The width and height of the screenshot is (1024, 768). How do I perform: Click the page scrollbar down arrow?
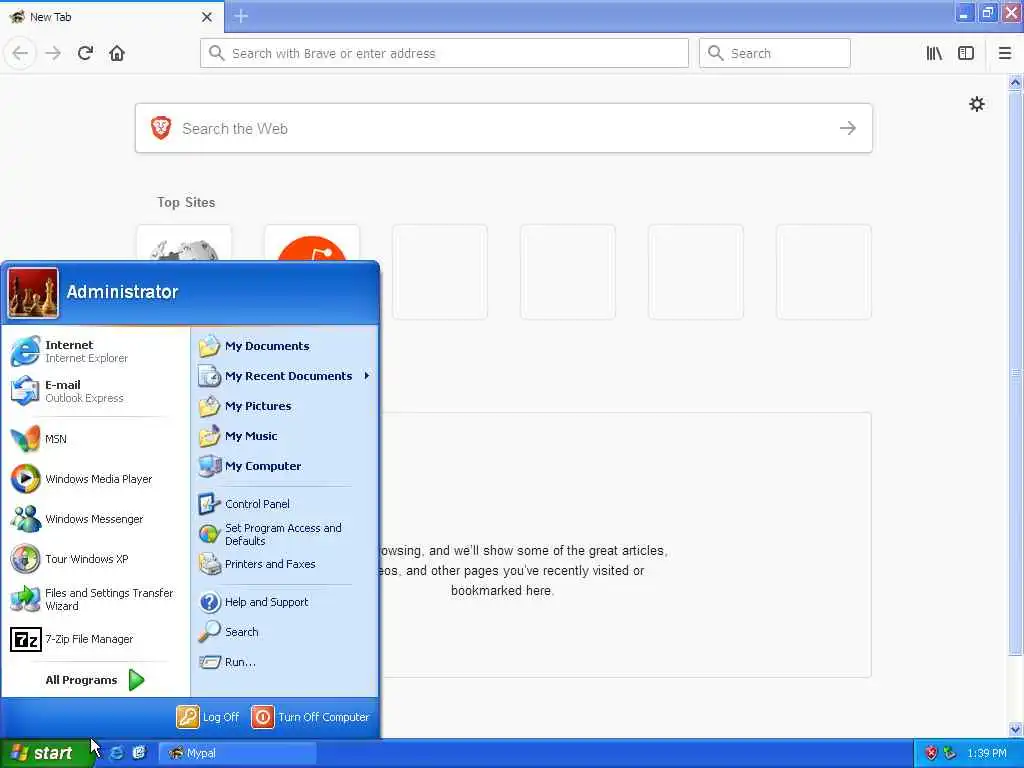coord(1015,729)
